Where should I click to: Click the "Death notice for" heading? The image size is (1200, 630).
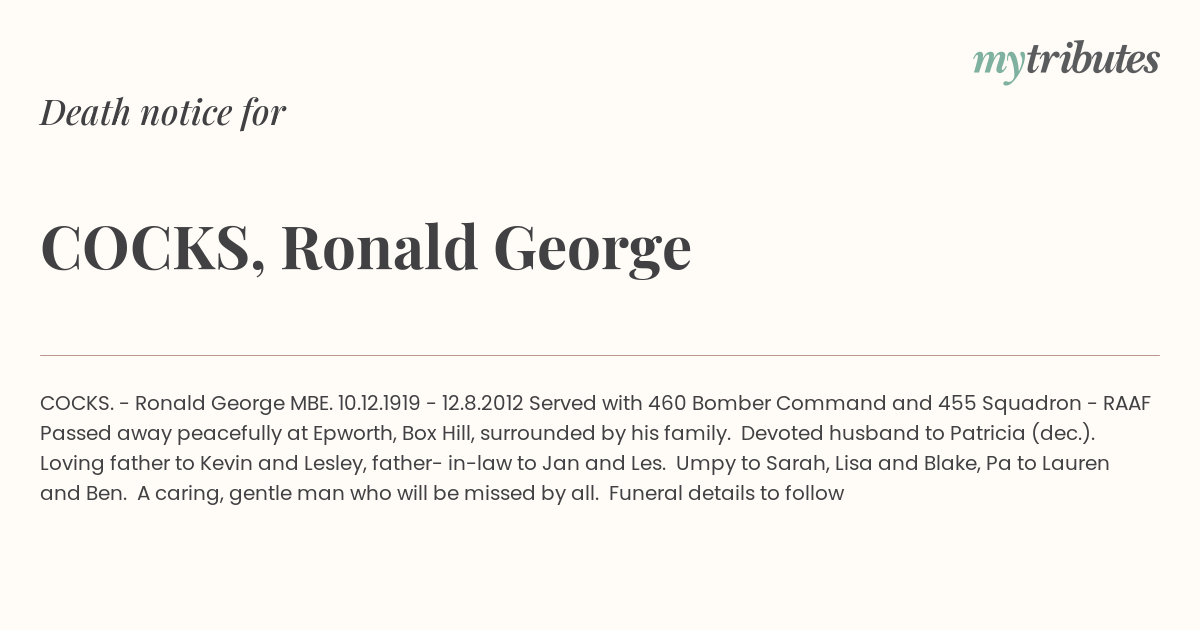163,112
